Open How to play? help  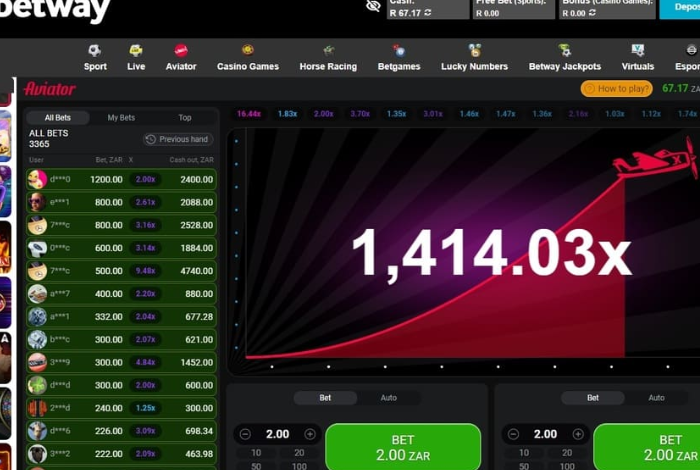pos(617,89)
